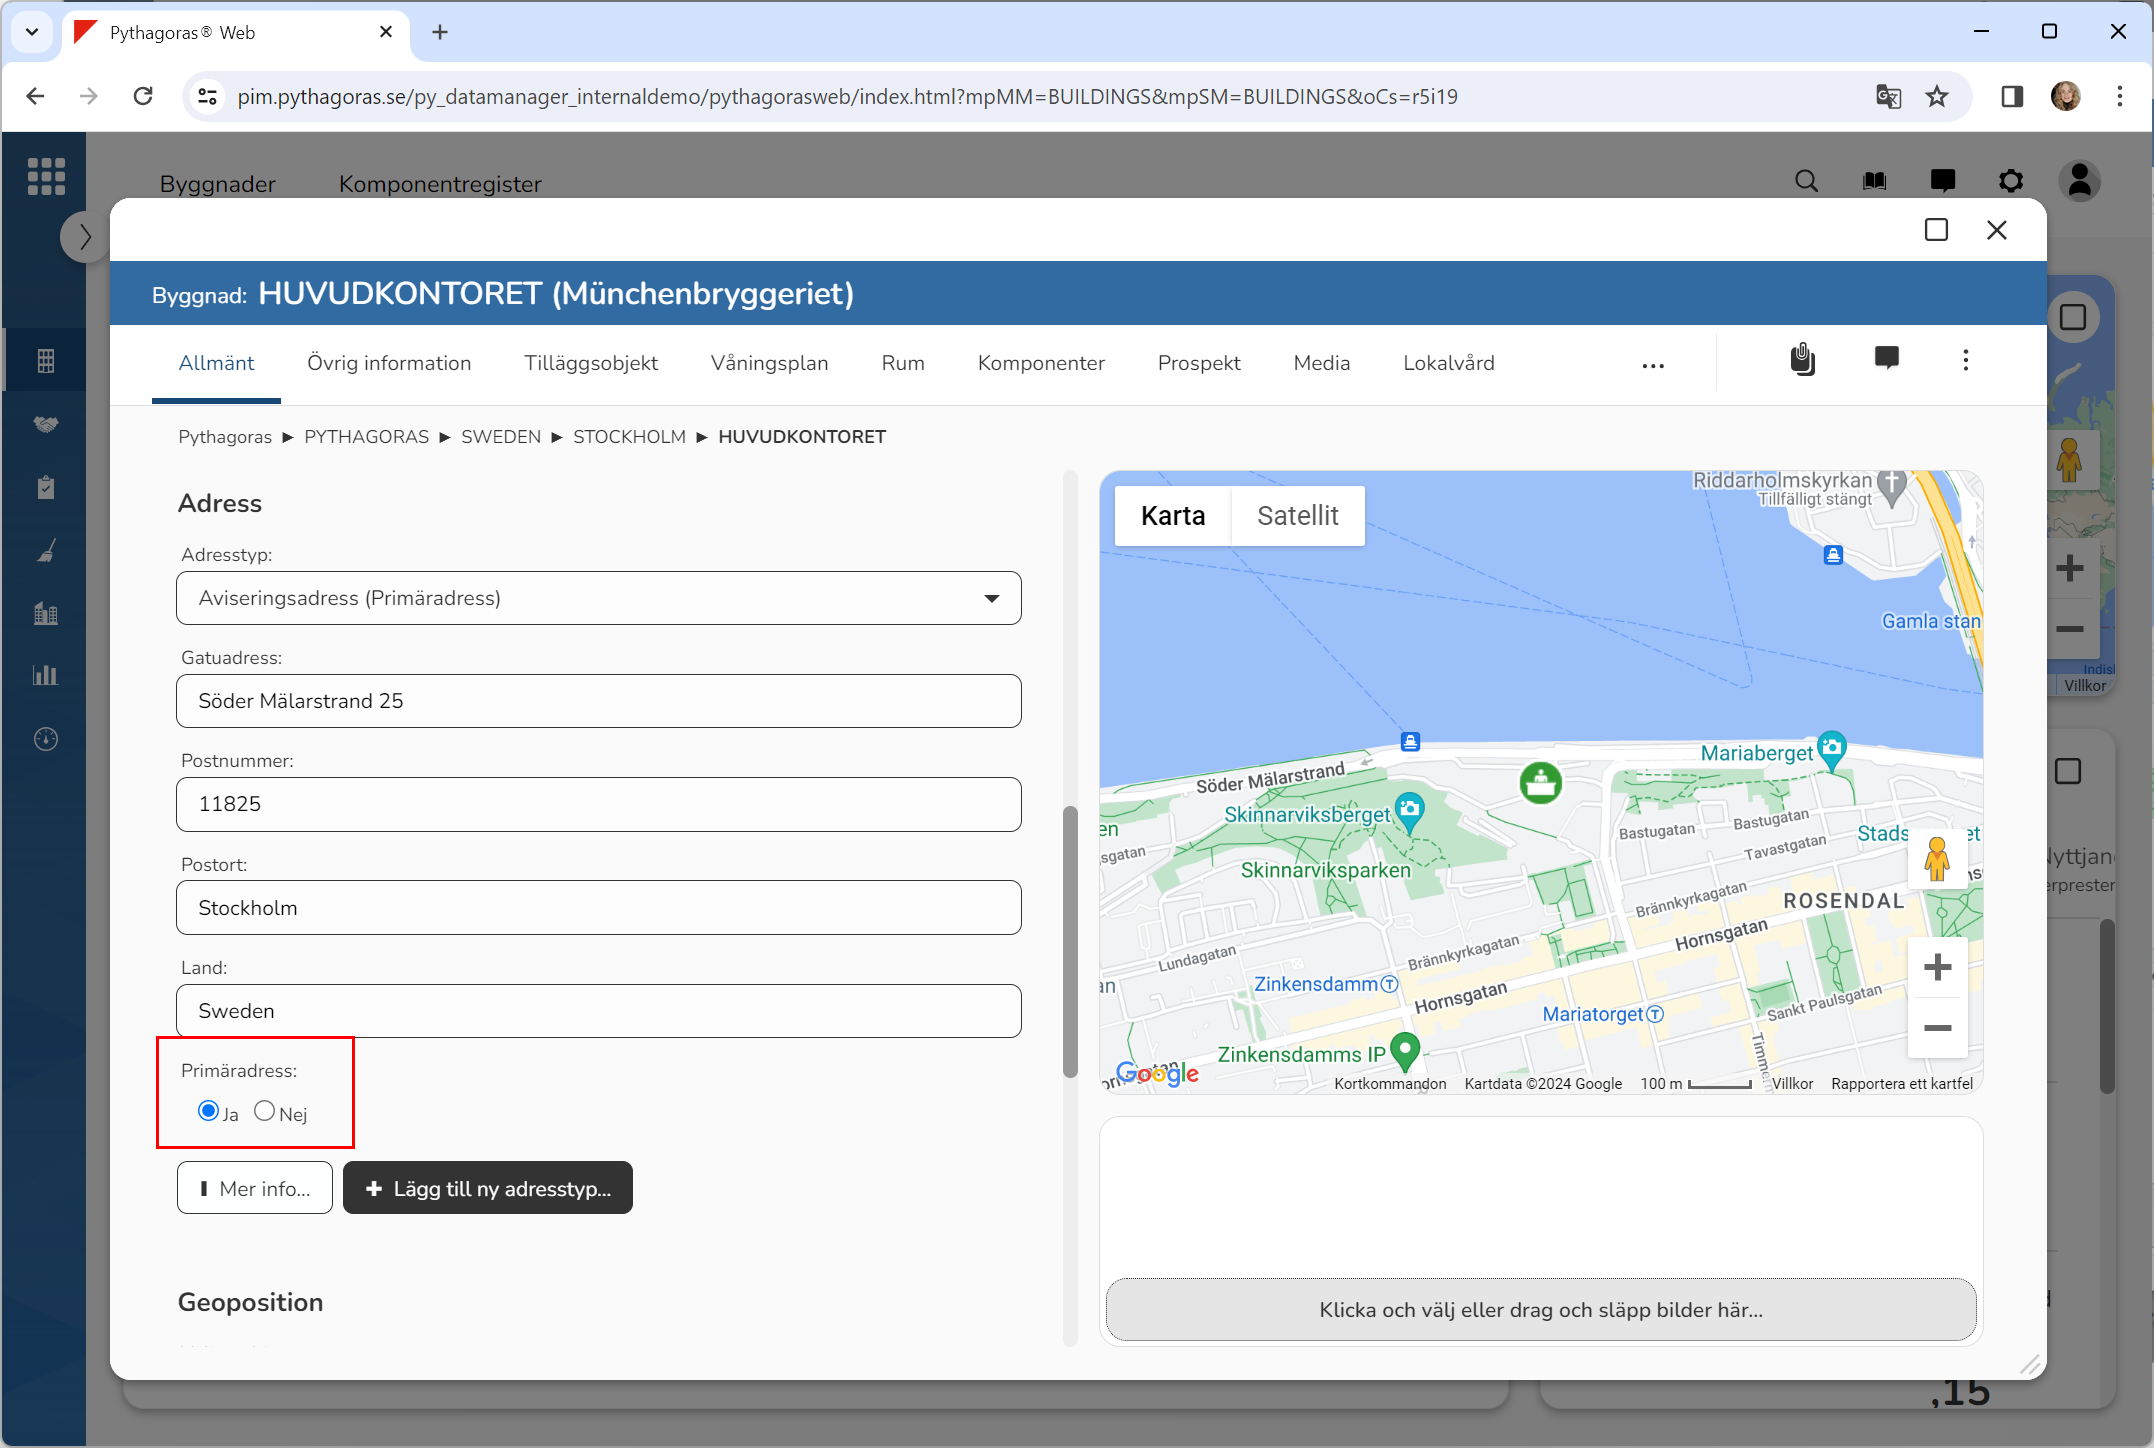Open the comments speech bubble in dialog

tap(1886, 359)
